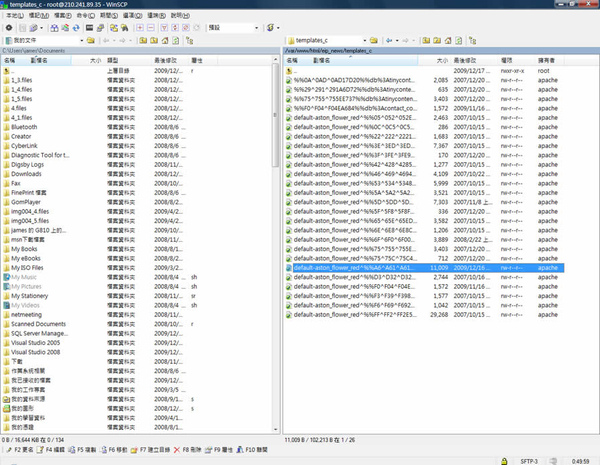This screenshot has width=600, height=465.
Task: Open session in PuTTY icon
Action: click(100, 28)
